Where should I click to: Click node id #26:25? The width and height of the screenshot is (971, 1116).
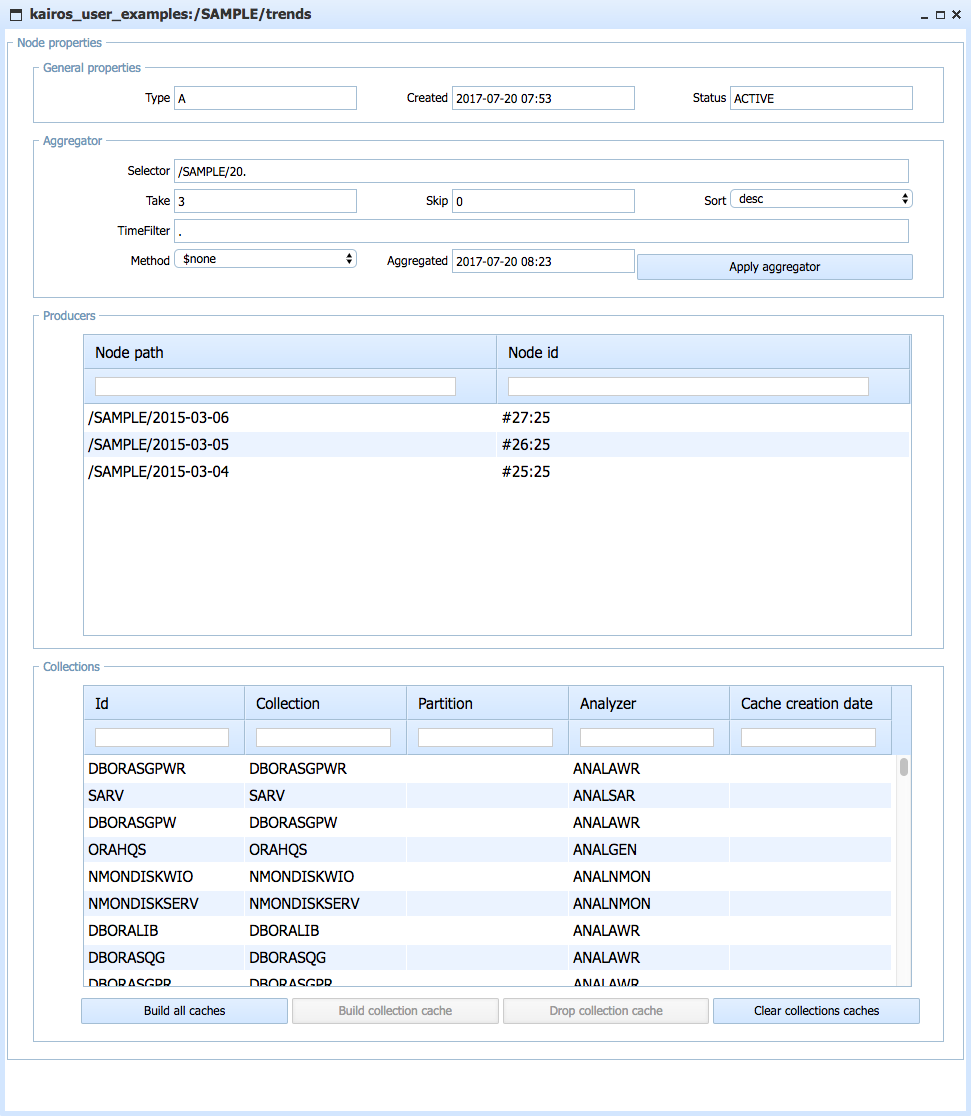tap(526, 445)
